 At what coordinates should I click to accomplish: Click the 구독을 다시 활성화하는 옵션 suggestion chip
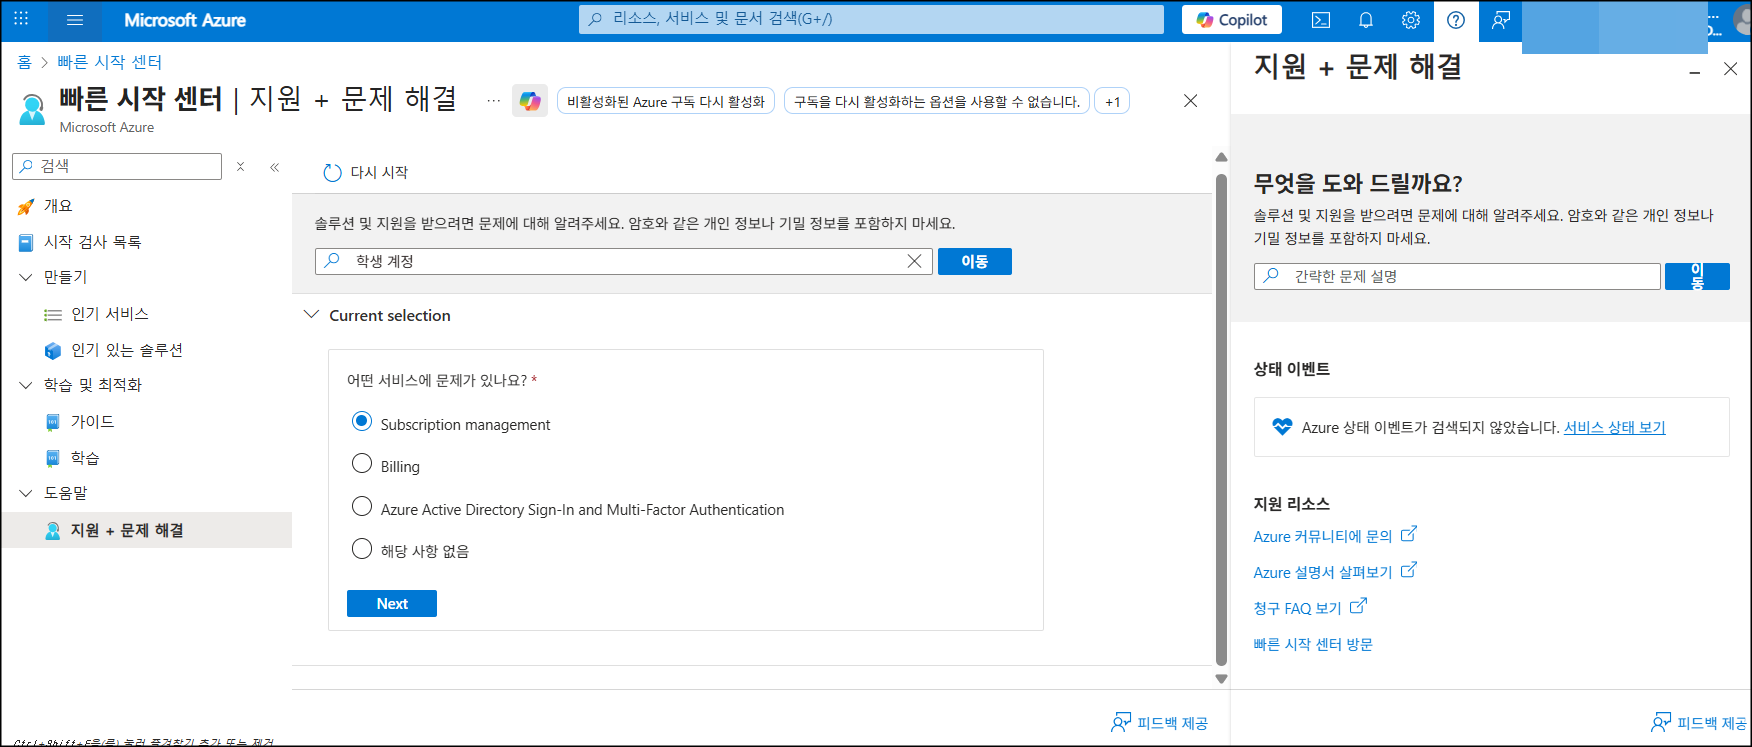click(937, 101)
